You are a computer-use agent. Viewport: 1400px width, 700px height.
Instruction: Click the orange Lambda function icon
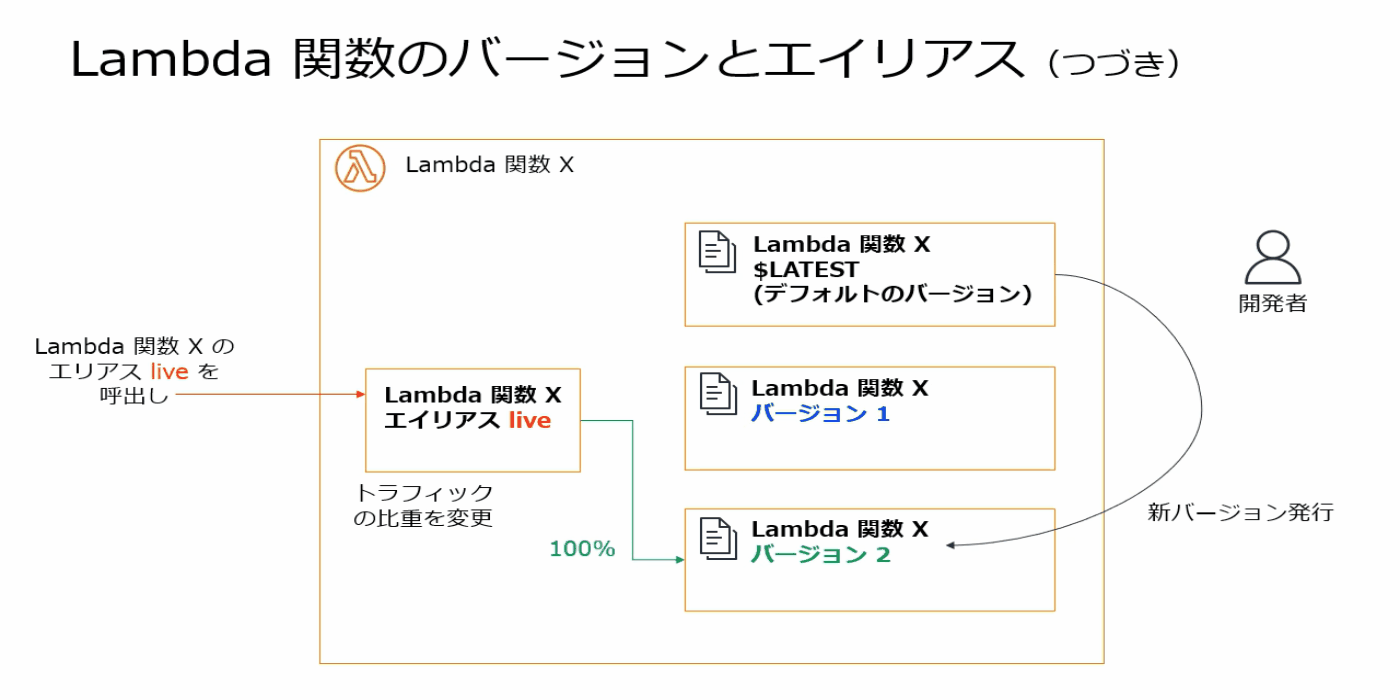tap(360, 168)
